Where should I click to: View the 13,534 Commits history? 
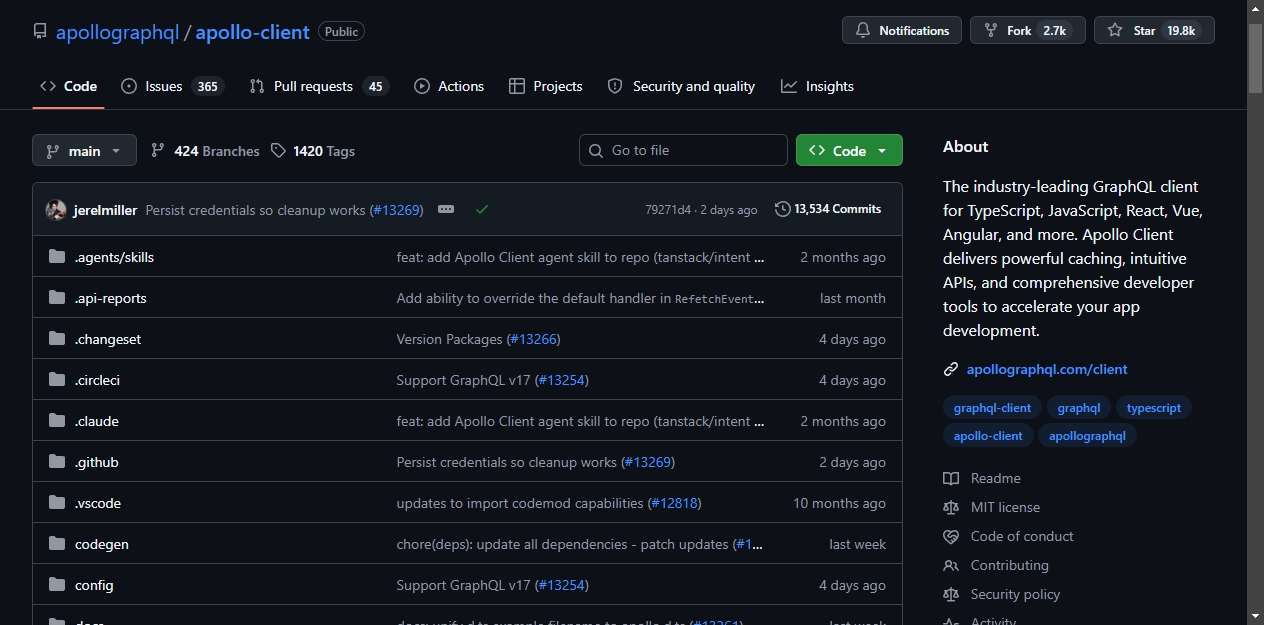(828, 209)
